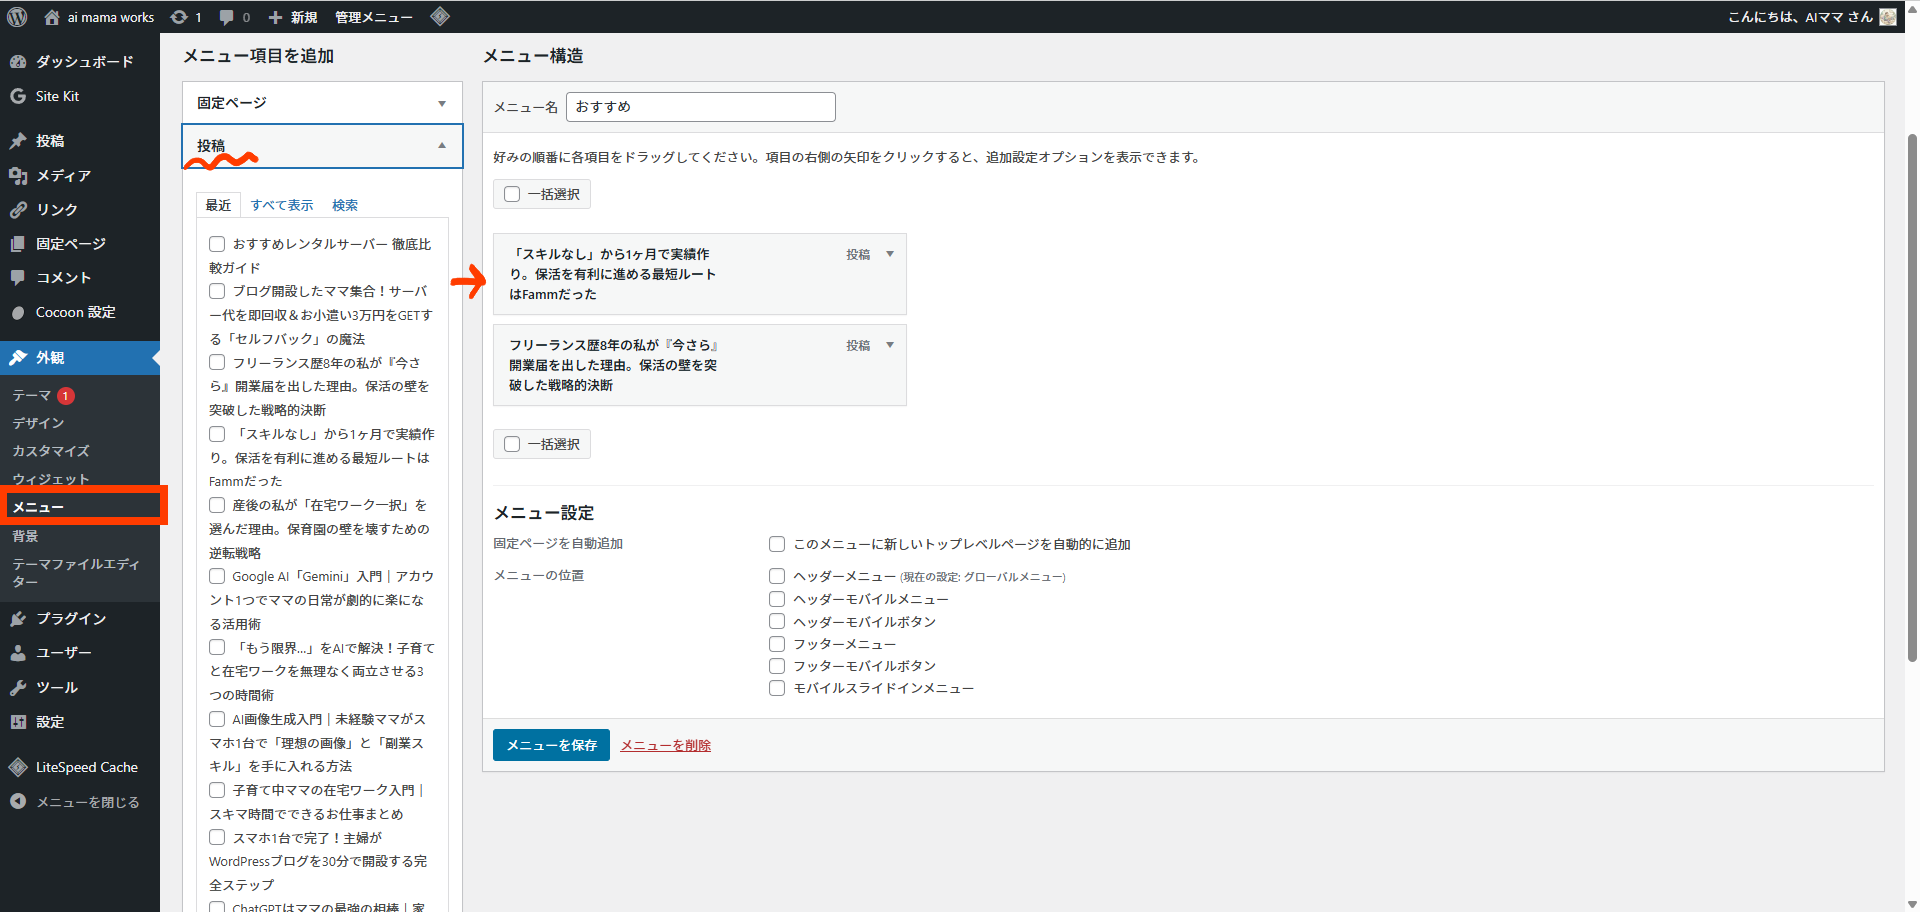Click the Site Kit icon in sidebar
The width and height of the screenshot is (1920, 912).
click(x=17, y=96)
